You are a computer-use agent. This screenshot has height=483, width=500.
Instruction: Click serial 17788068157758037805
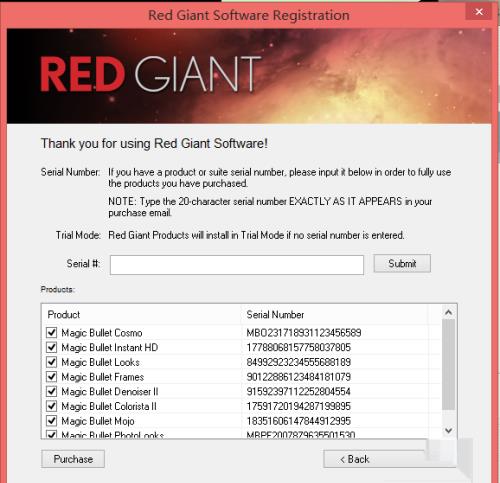coord(299,347)
